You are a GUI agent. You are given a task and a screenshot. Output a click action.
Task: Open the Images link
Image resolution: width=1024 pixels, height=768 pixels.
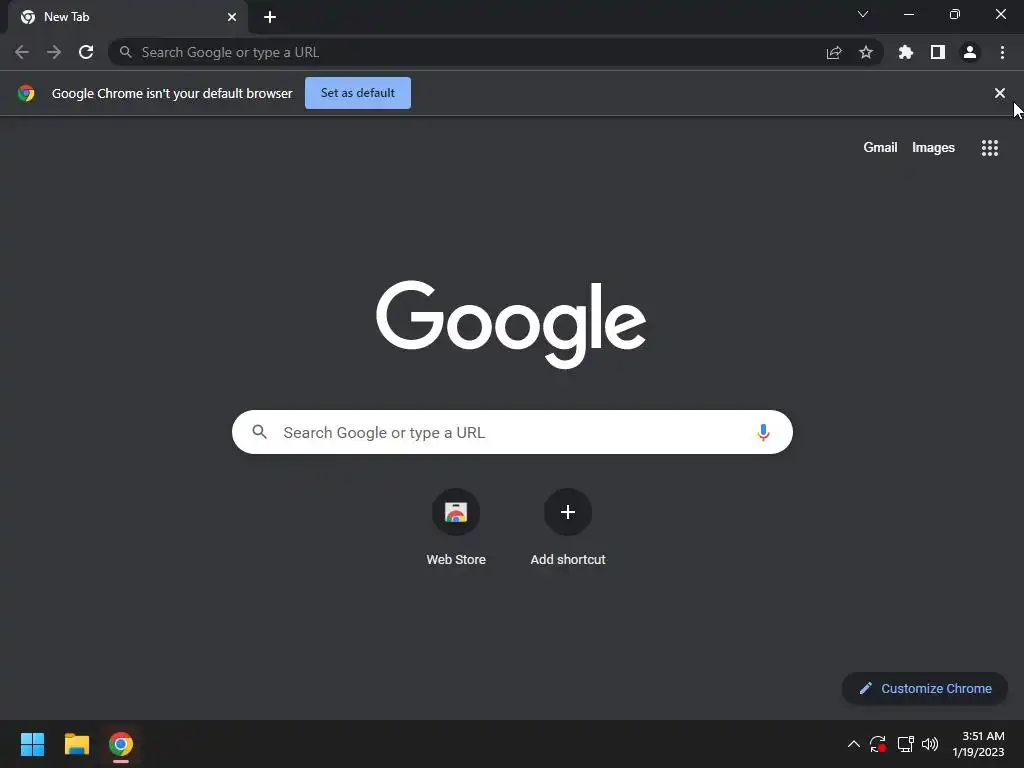pyautogui.click(x=933, y=148)
